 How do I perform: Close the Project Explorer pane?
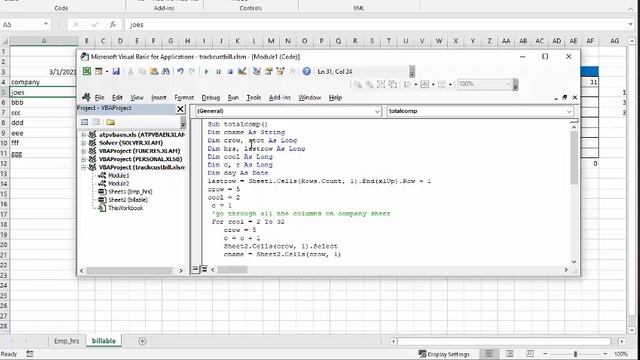pos(180,109)
